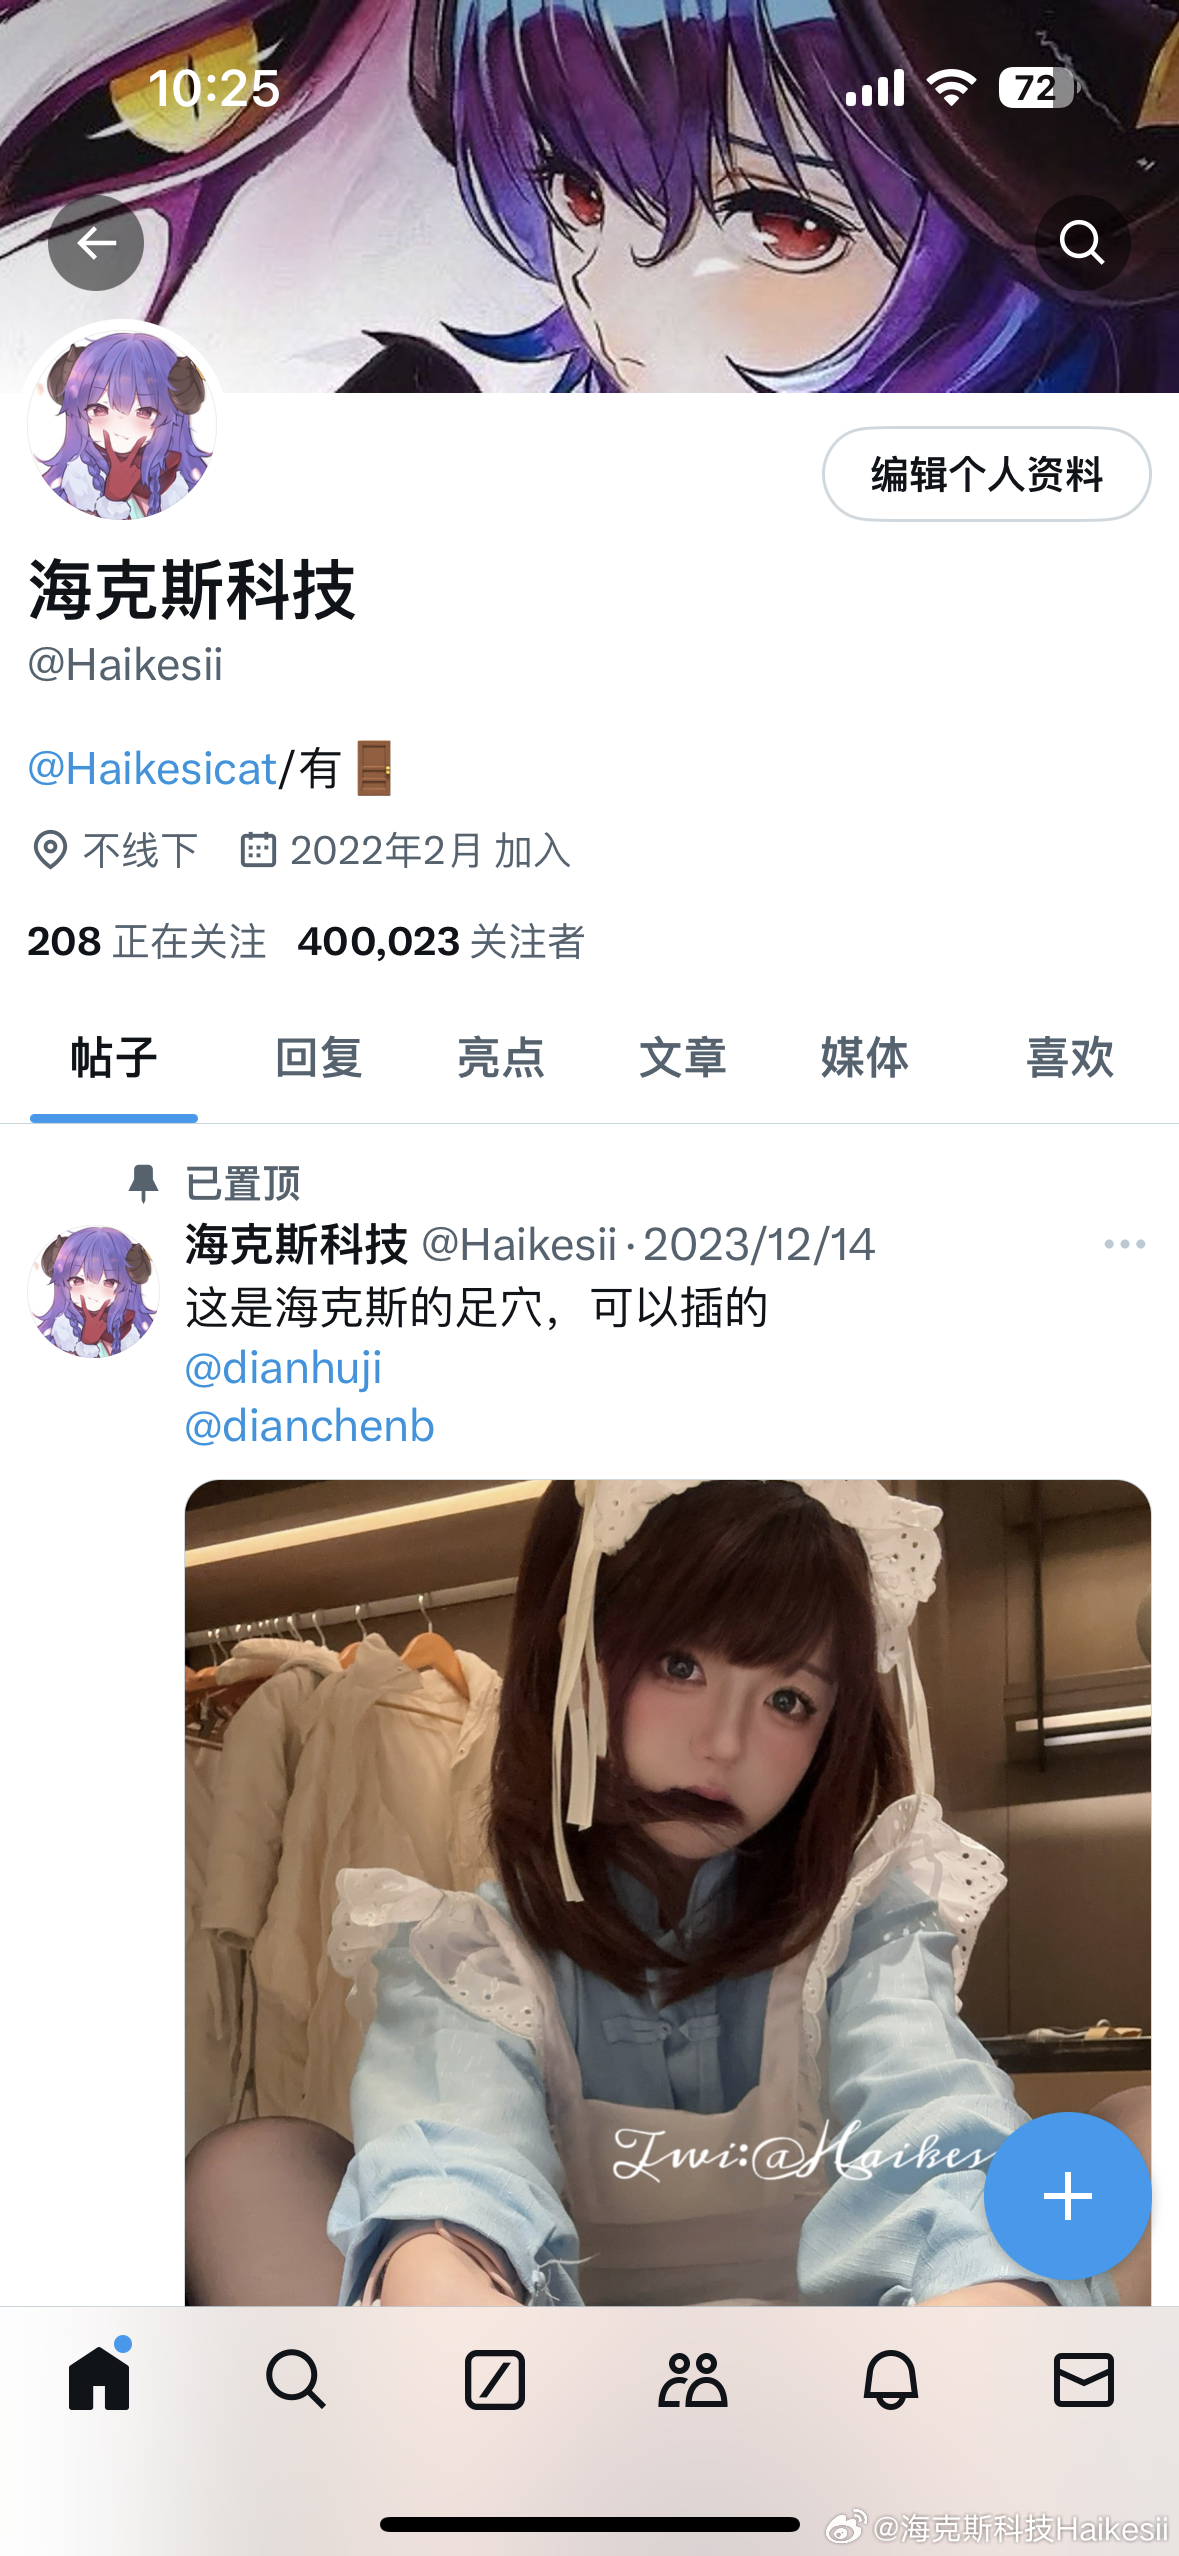View 400,023 关注者 followers list
Viewport: 1179px width, 2556px height.
point(441,941)
